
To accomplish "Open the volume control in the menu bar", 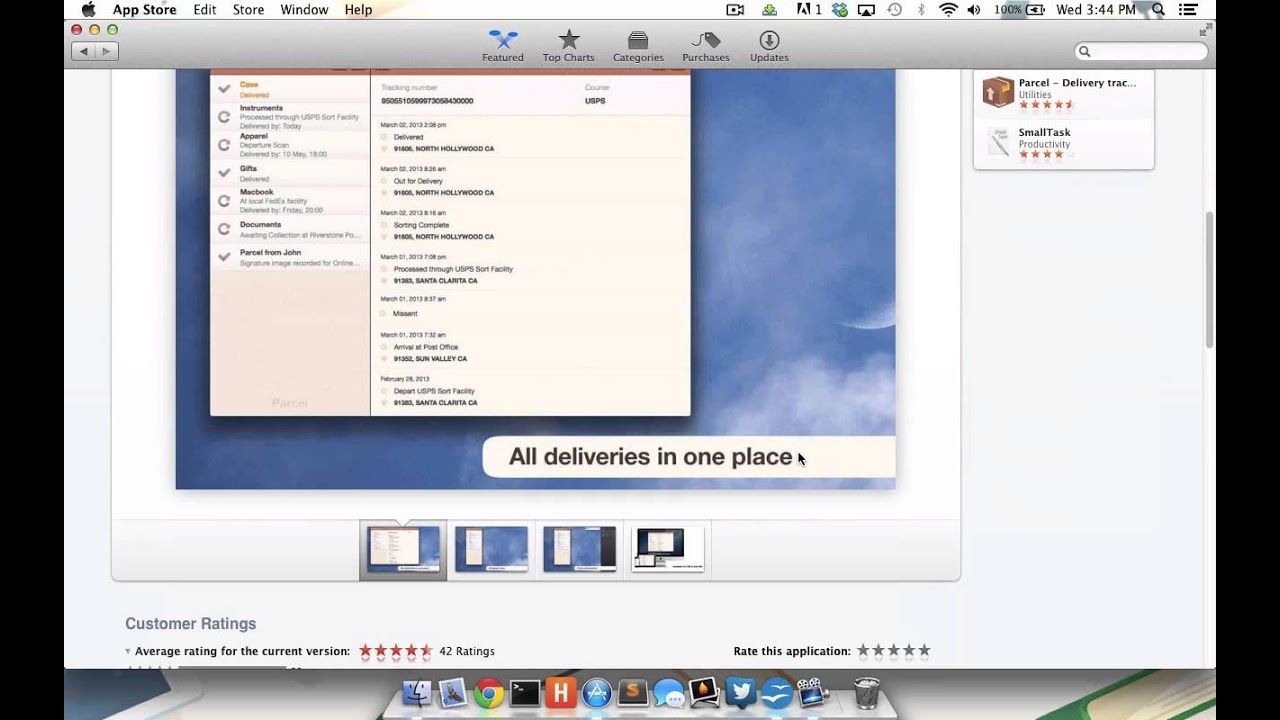I will coord(976,9).
